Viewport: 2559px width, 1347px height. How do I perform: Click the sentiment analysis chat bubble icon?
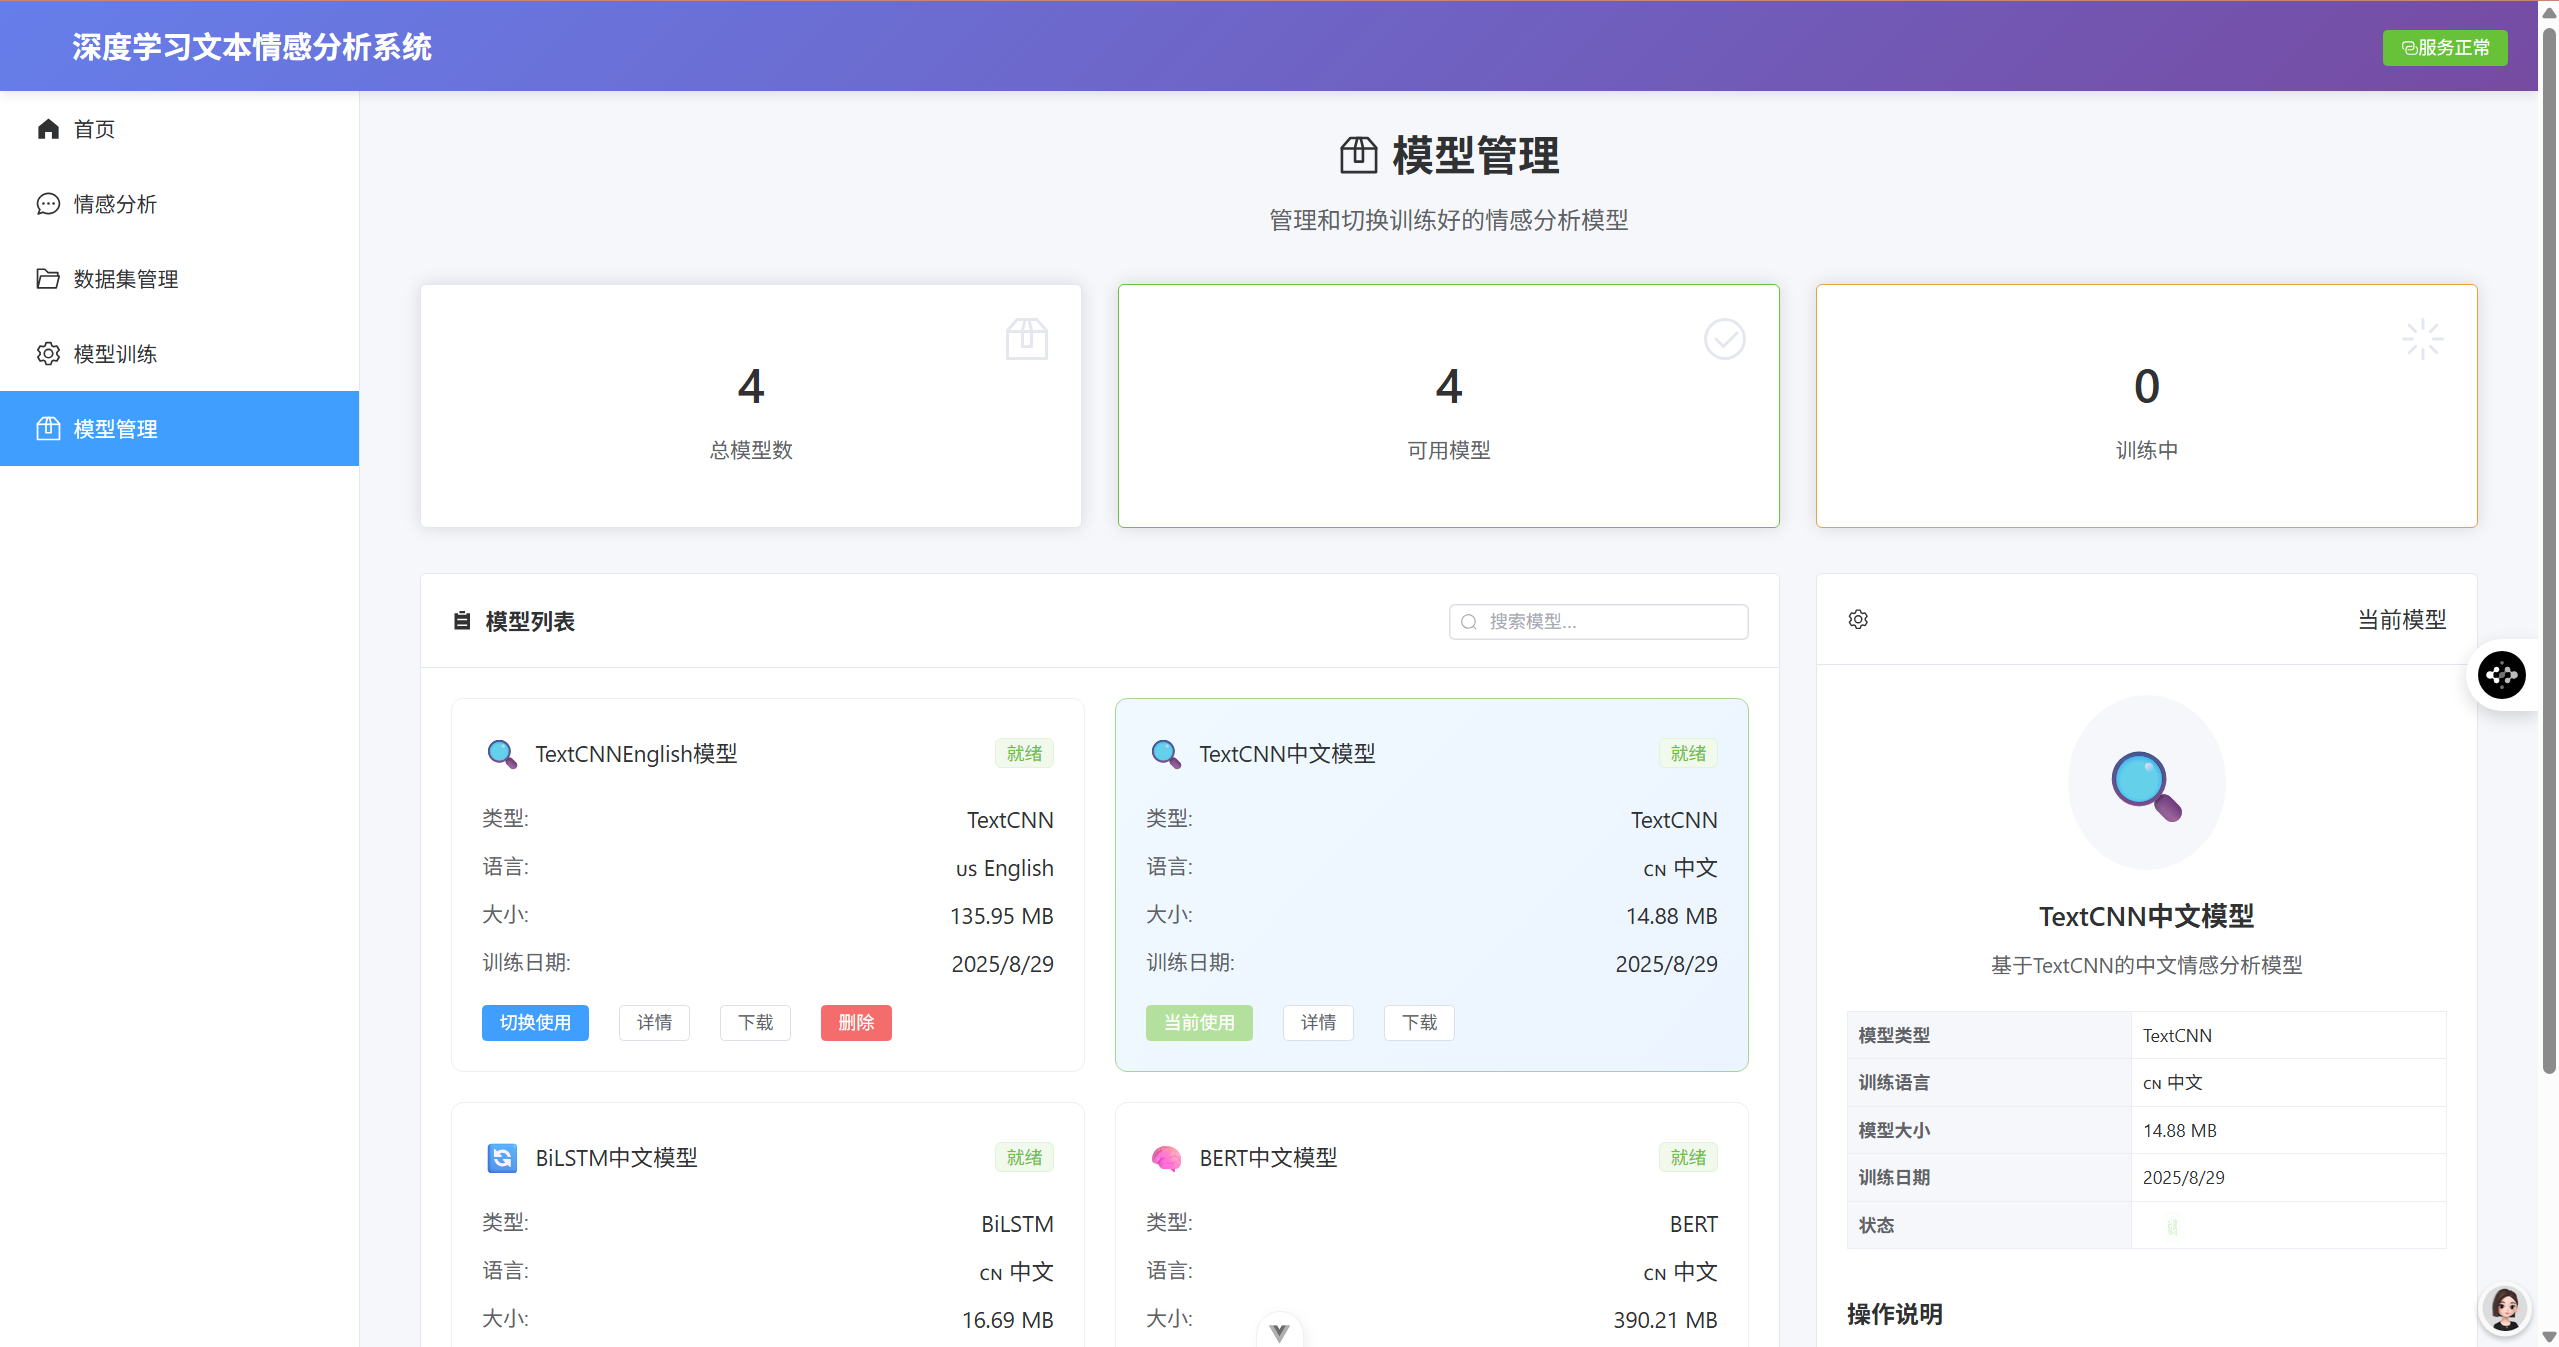pyautogui.click(x=48, y=204)
